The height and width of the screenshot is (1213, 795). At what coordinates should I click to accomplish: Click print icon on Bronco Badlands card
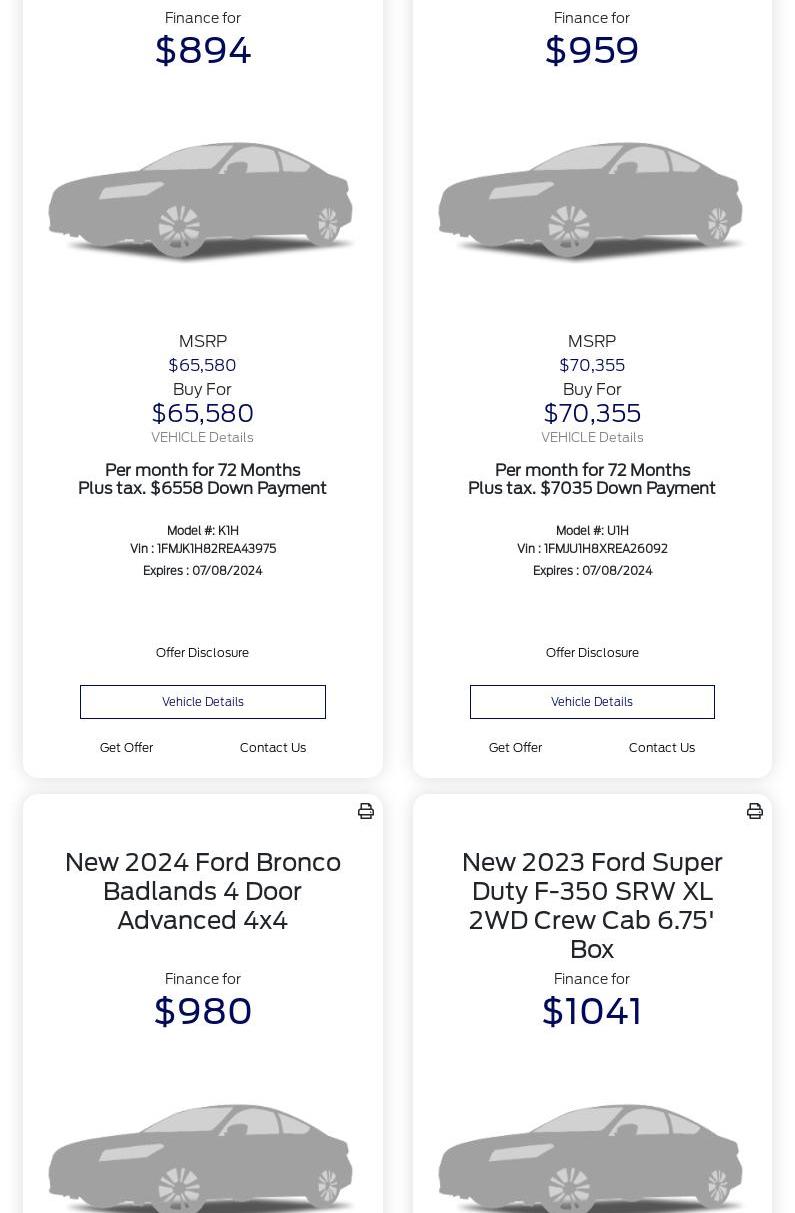coord(366,811)
